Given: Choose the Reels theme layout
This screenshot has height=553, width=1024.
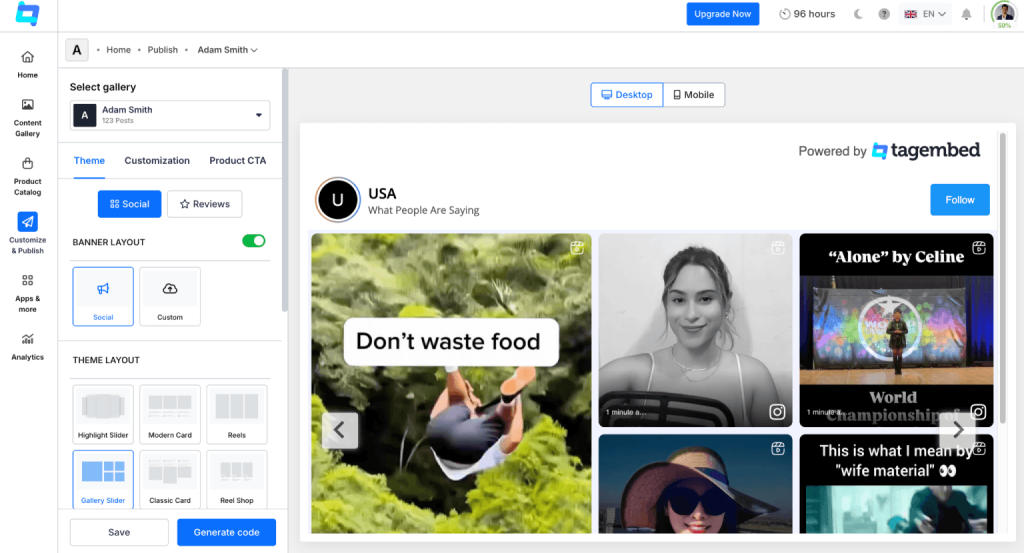Looking at the screenshot, I should click(236, 414).
